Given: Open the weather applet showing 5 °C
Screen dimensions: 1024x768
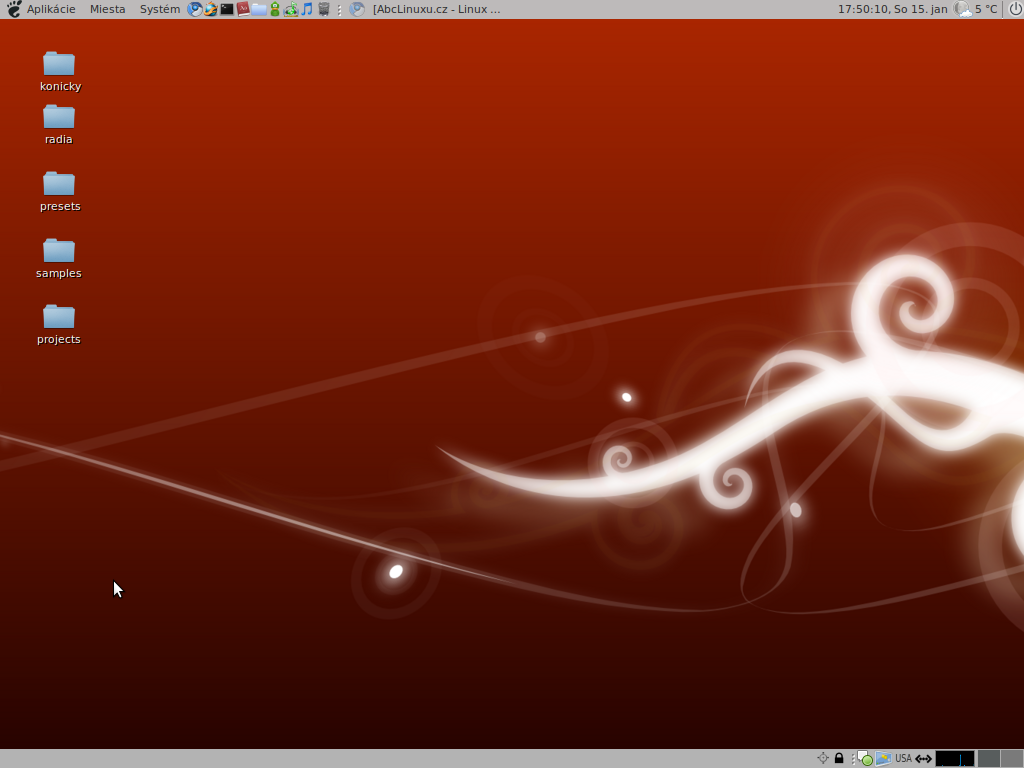Looking at the screenshot, I should point(976,9).
